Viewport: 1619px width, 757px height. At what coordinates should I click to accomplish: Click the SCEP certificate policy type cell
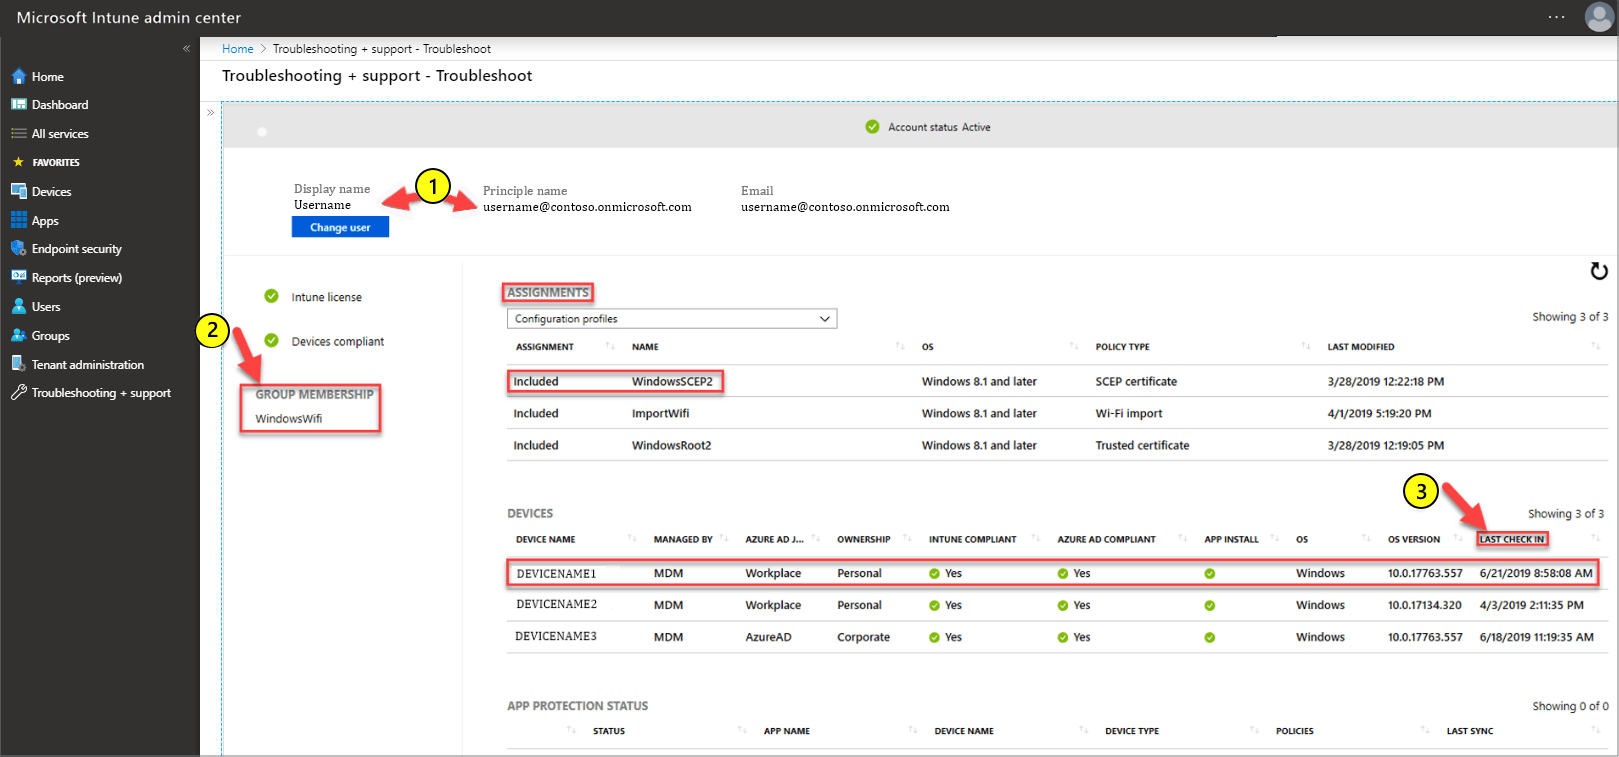(1136, 382)
